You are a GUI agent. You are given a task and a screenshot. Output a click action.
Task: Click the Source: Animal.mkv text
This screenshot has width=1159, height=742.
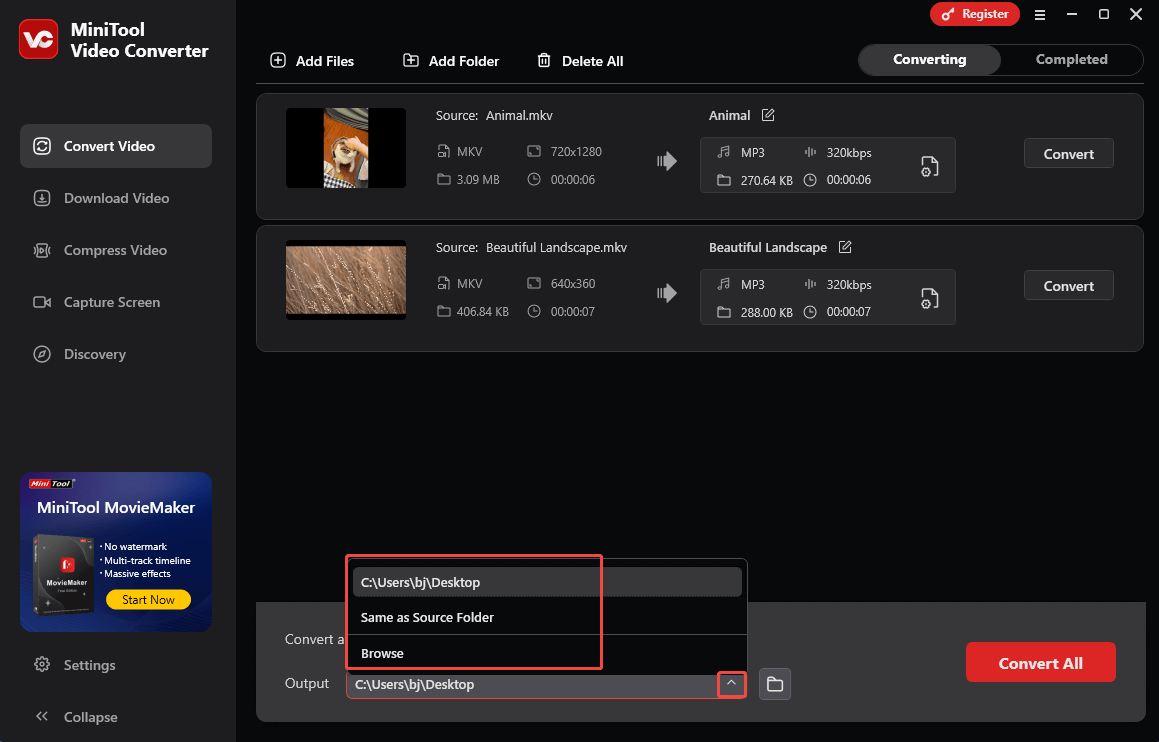coord(494,115)
